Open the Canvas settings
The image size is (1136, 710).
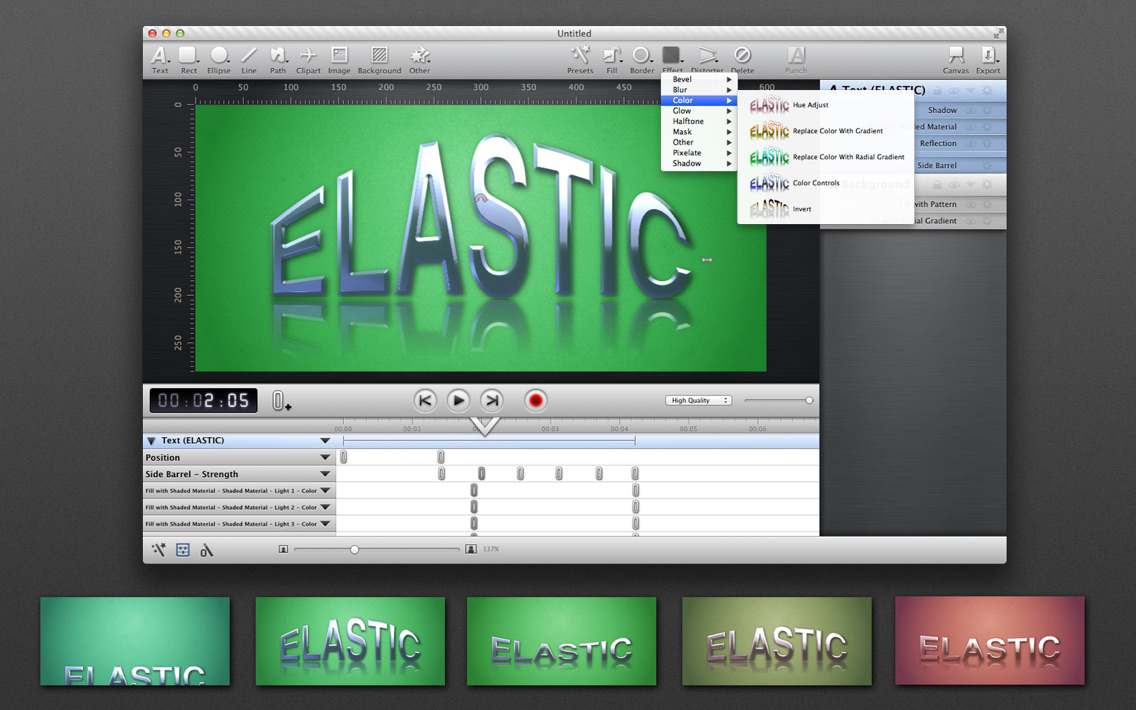click(x=956, y=59)
